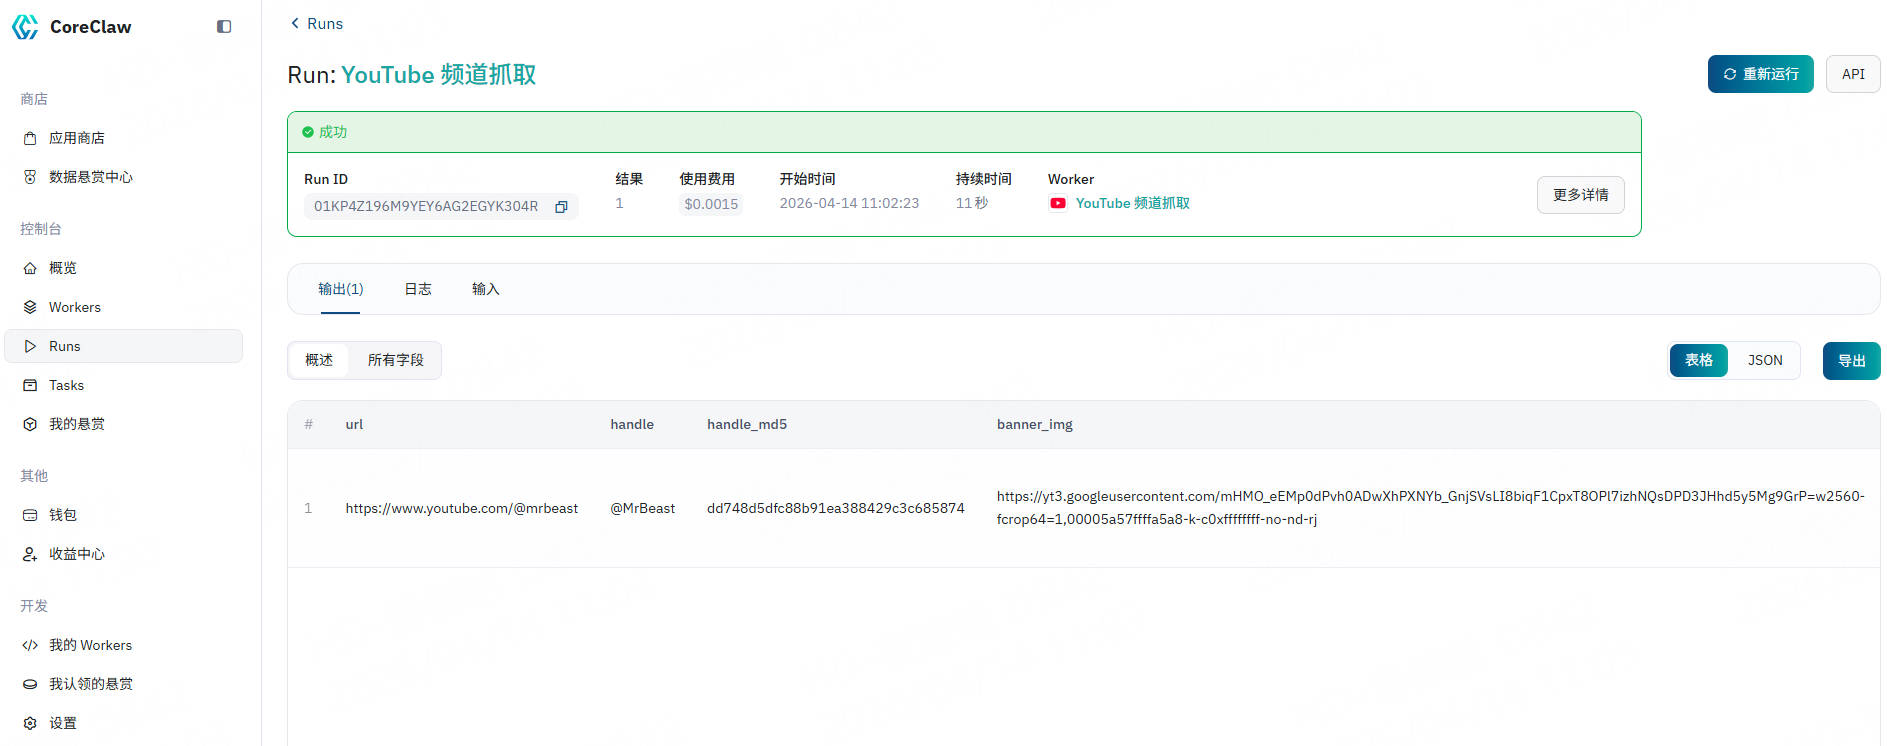
Task: Open YouTube 频道抓取 Worker link
Action: coord(1132,203)
